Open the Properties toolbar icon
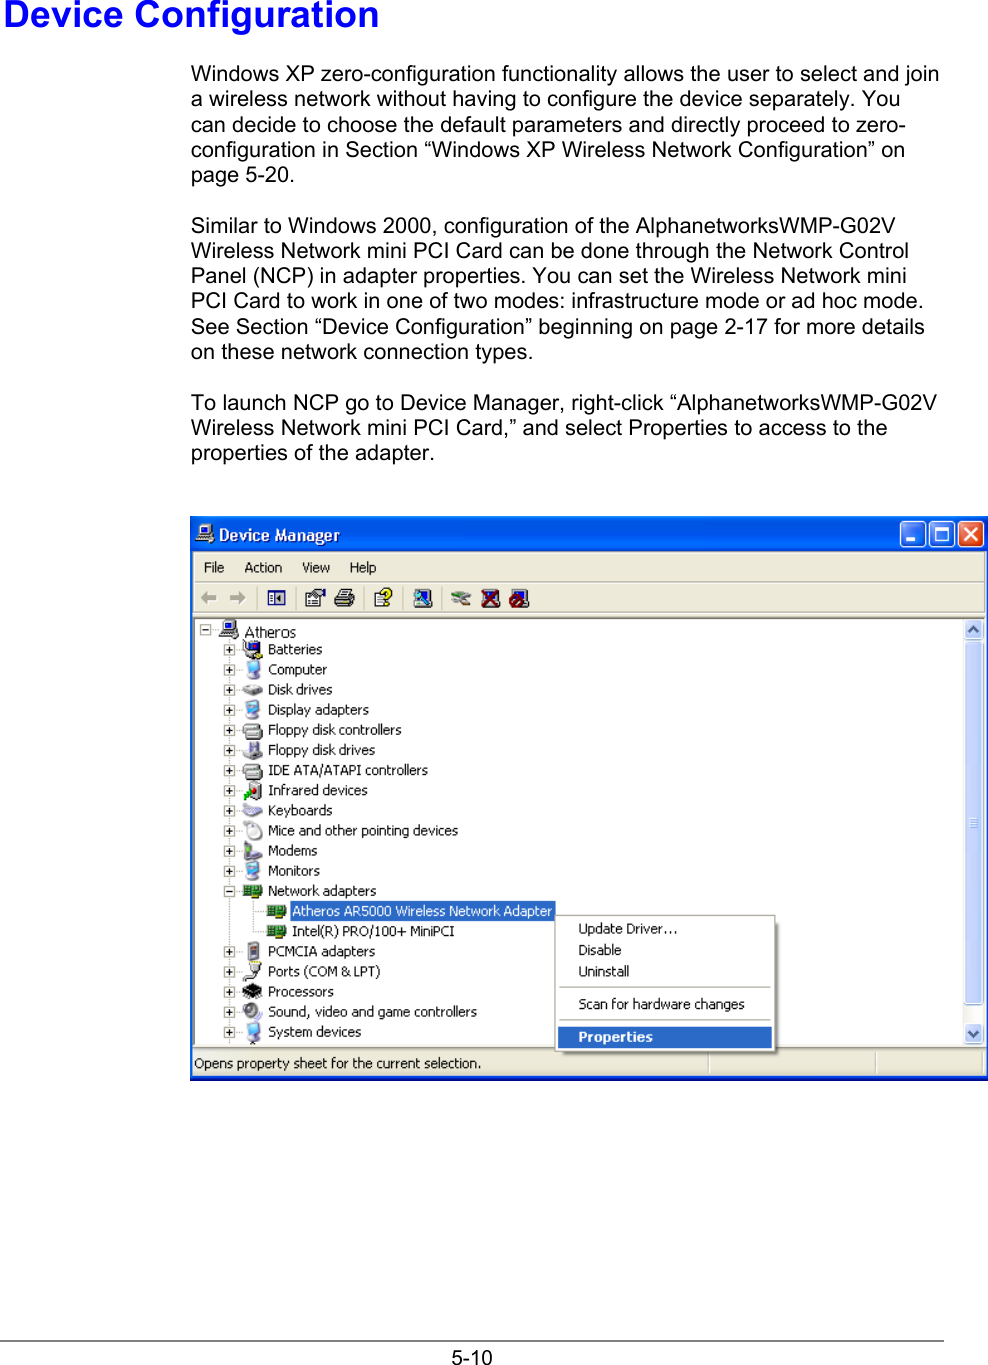The width and height of the screenshot is (988, 1365). click(315, 598)
